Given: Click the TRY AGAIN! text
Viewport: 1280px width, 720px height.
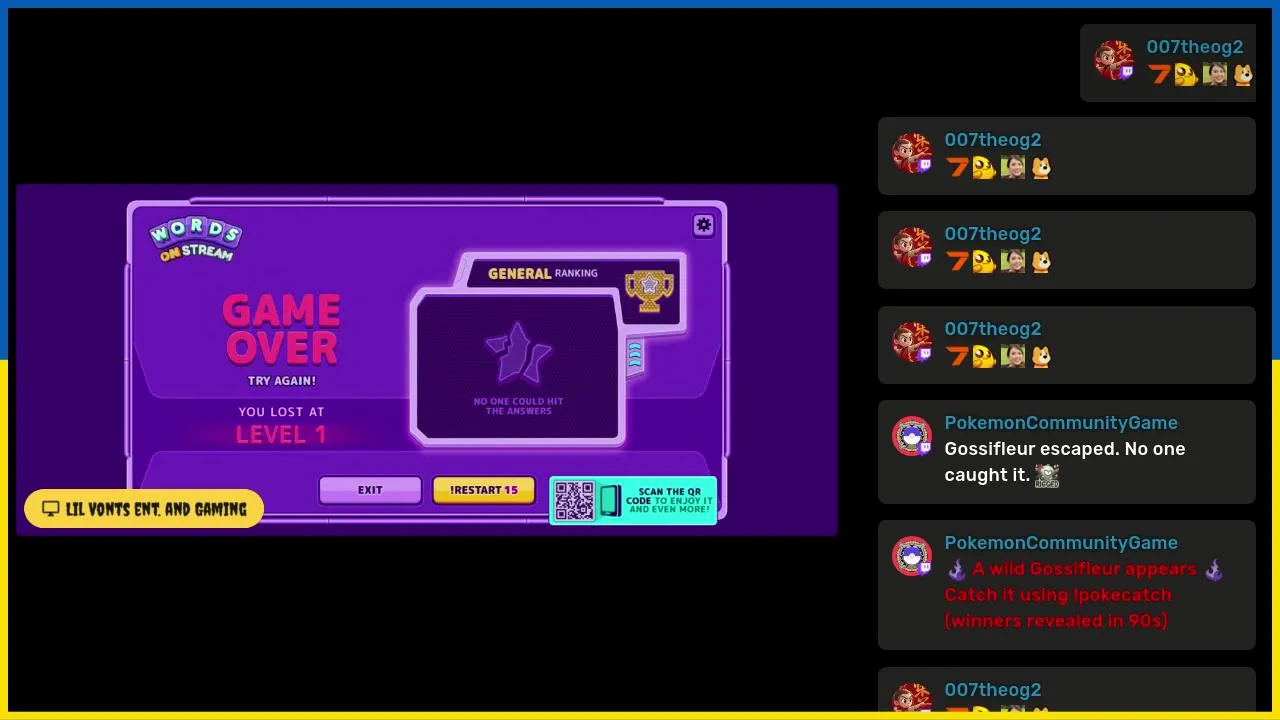Looking at the screenshot, I should [282, 381].
